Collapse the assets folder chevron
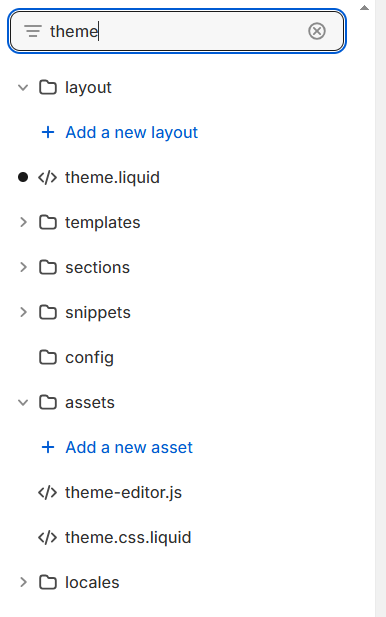 click(23, 403)
